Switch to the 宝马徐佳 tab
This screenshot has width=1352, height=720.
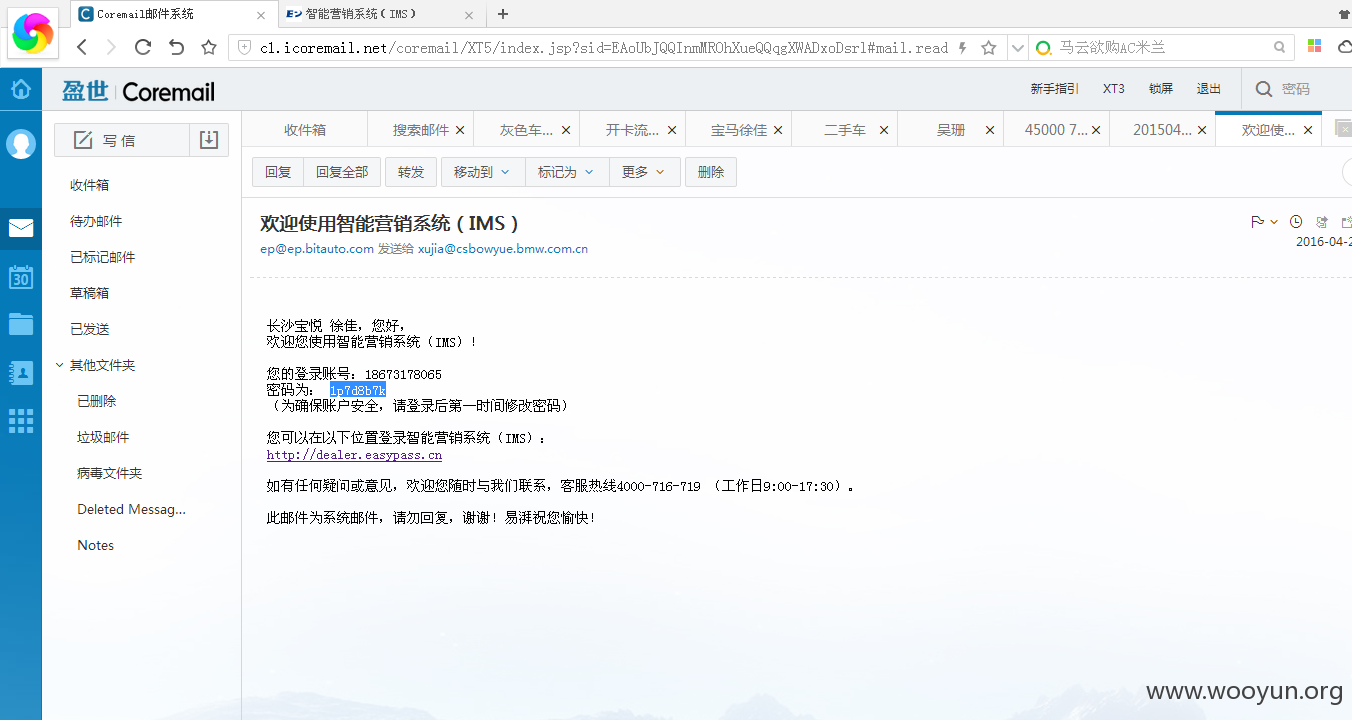click(739, 130)
